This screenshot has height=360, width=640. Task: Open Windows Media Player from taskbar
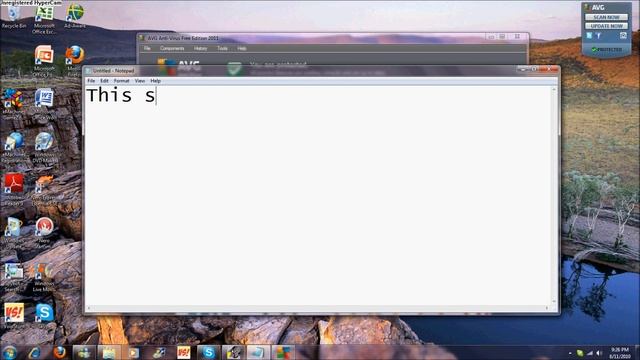pos(134,352)
